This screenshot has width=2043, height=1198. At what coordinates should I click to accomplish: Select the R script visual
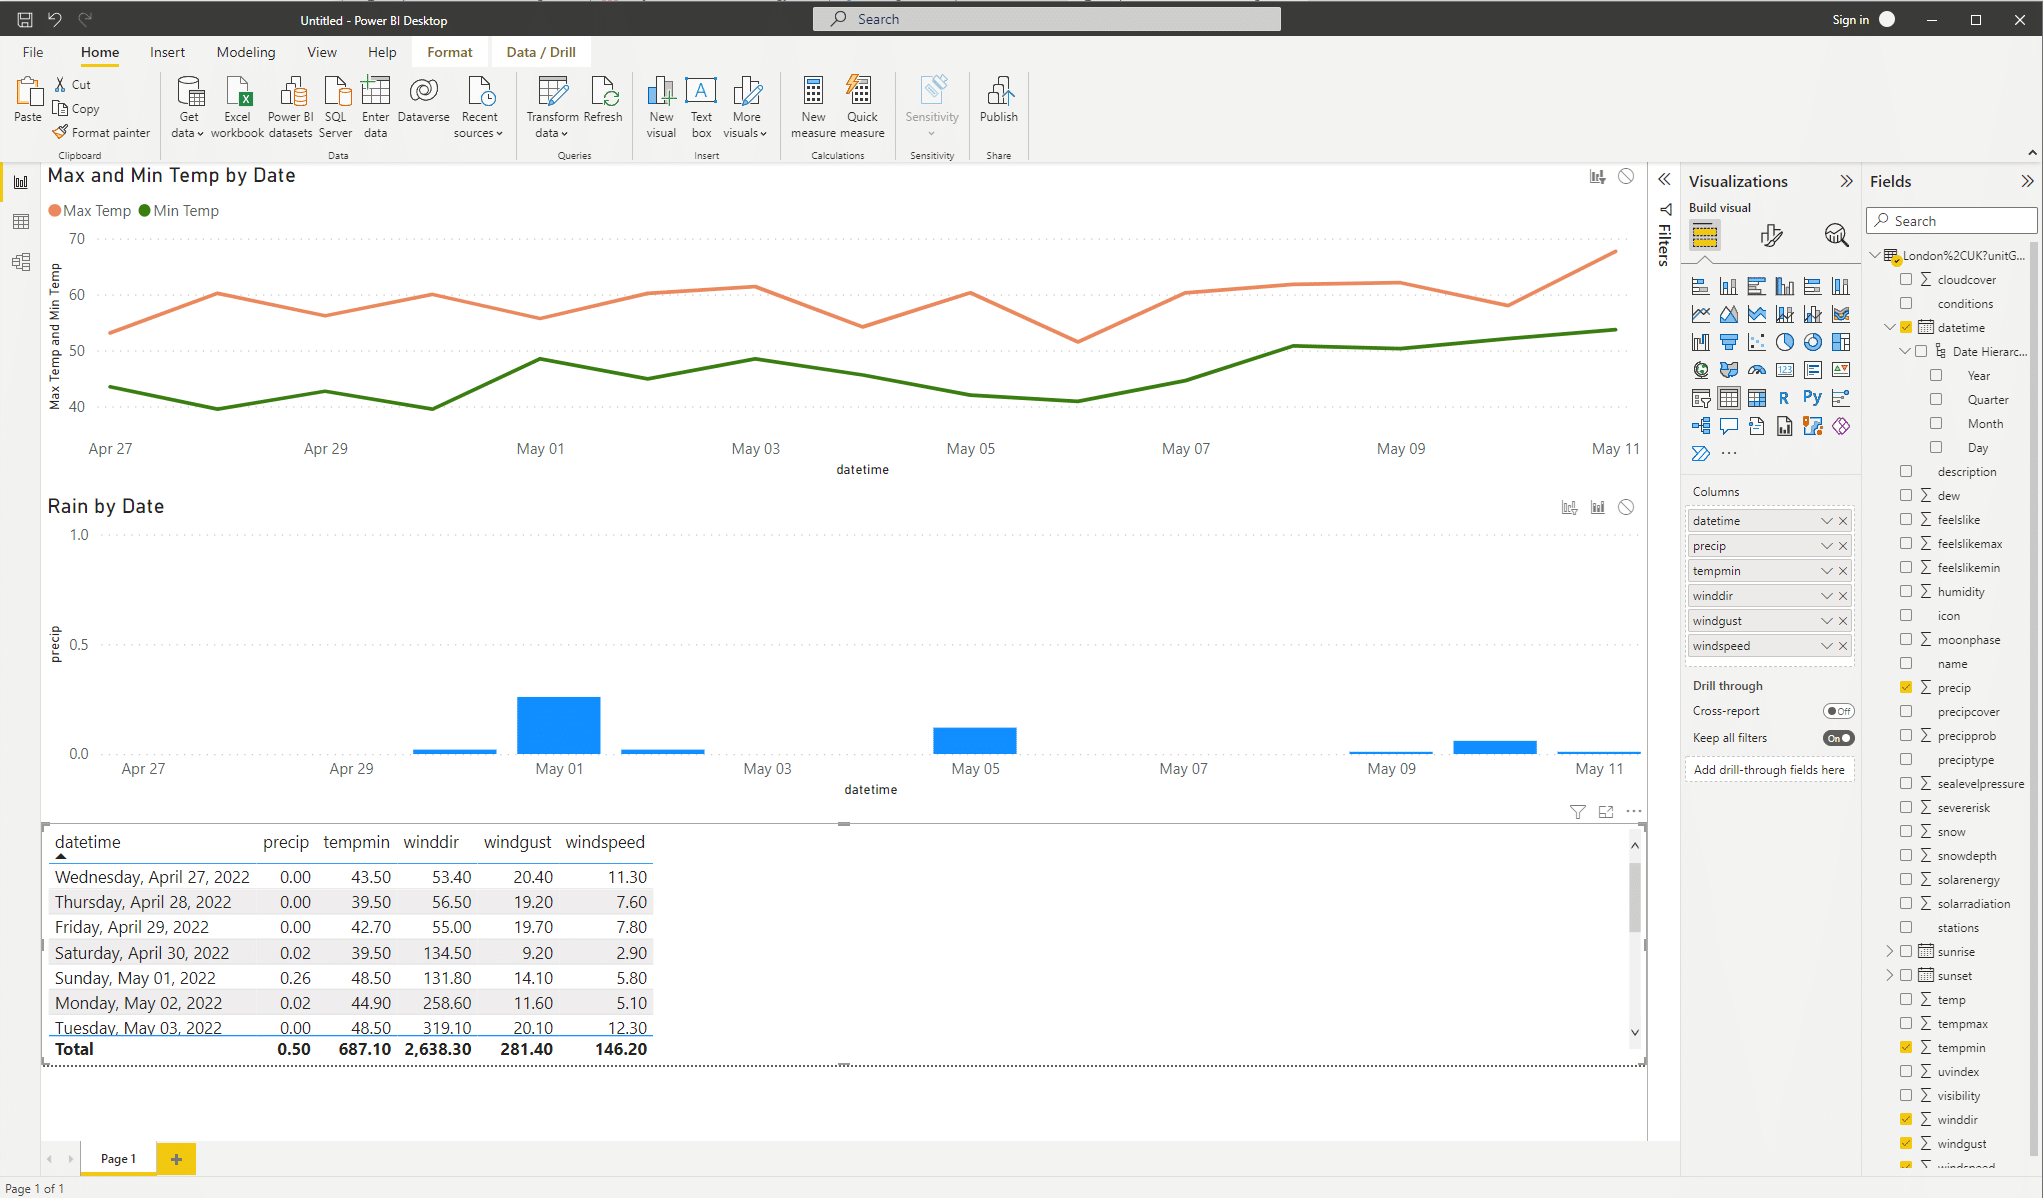(1785, 397)
